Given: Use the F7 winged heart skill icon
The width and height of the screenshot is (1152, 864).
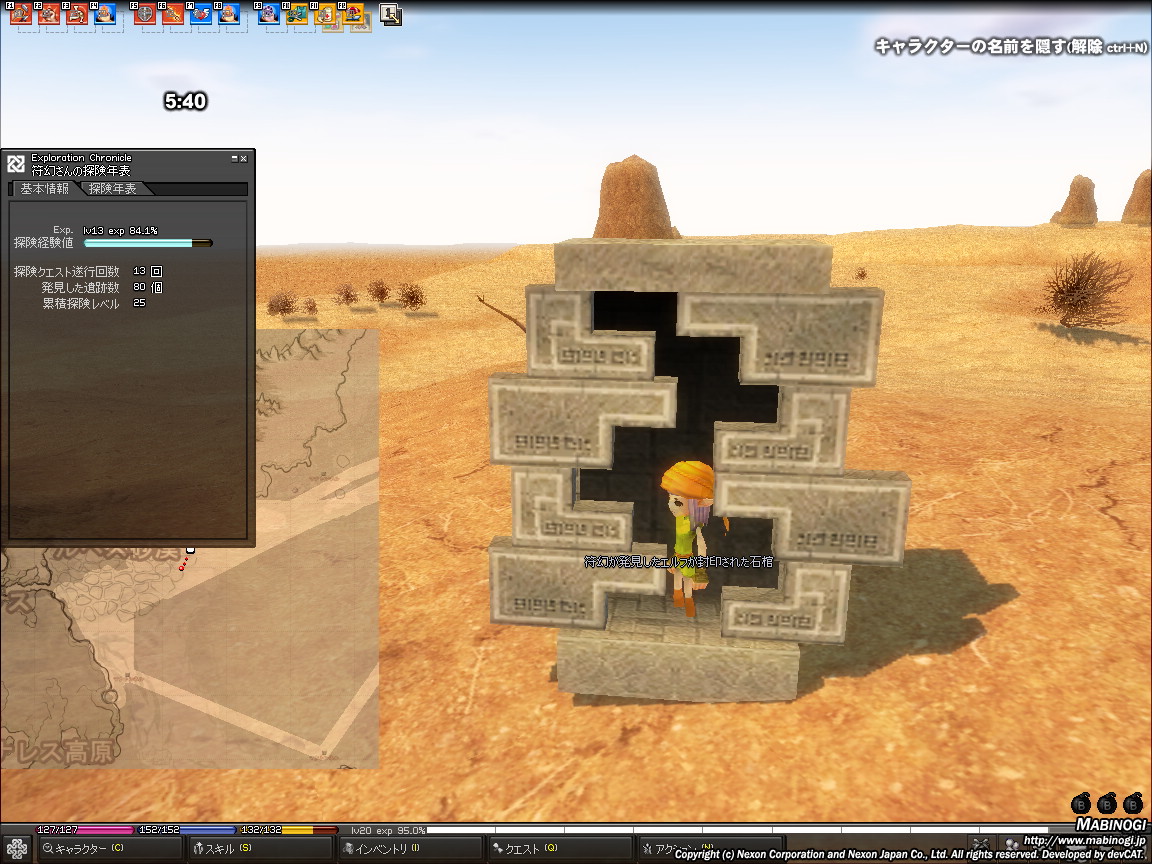Looking at the screenshot, I should [x=201, y=14].
